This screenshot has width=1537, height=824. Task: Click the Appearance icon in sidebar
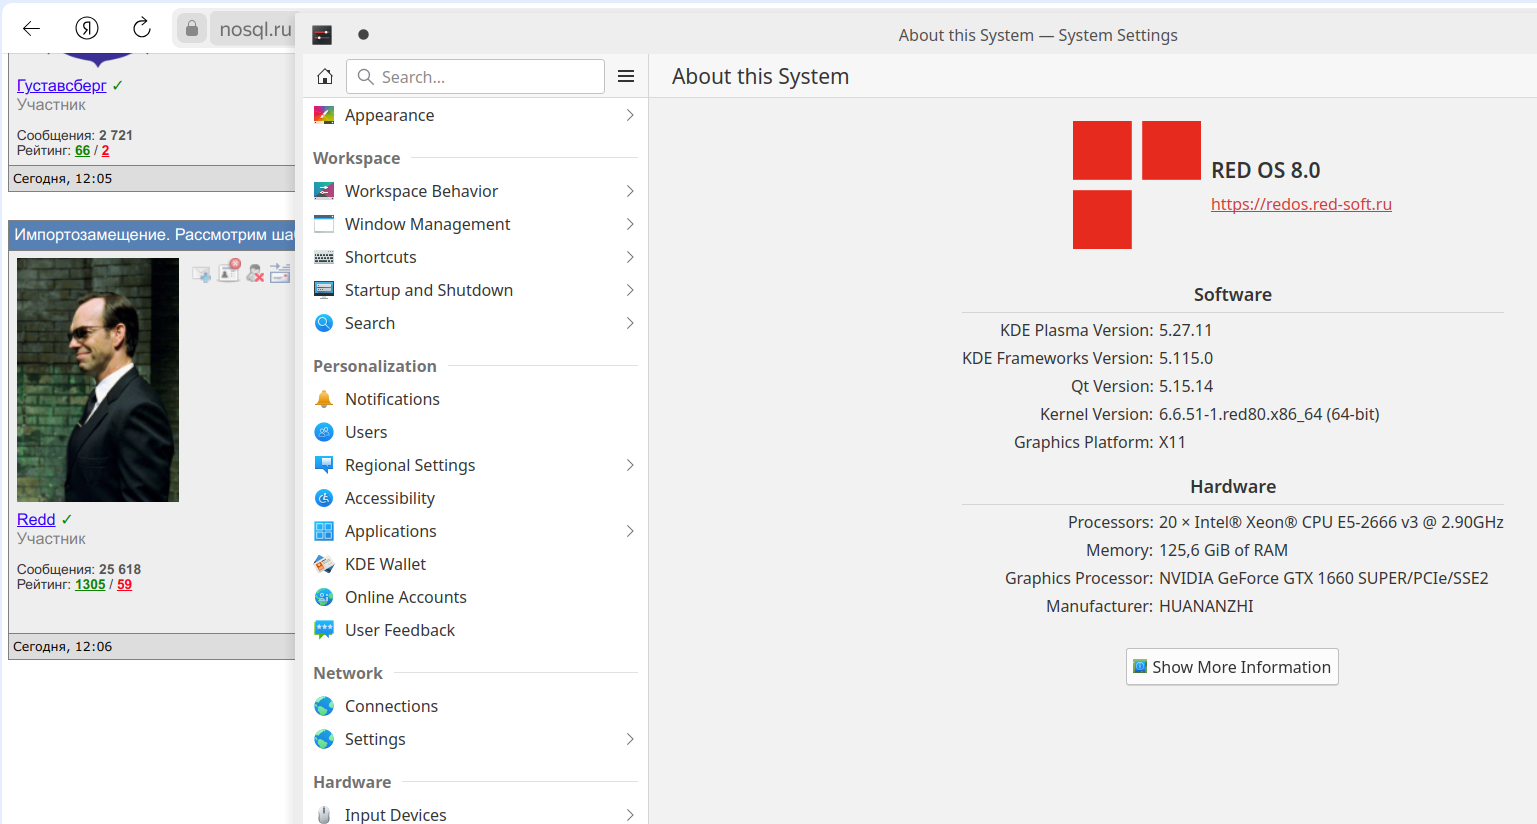324,115
